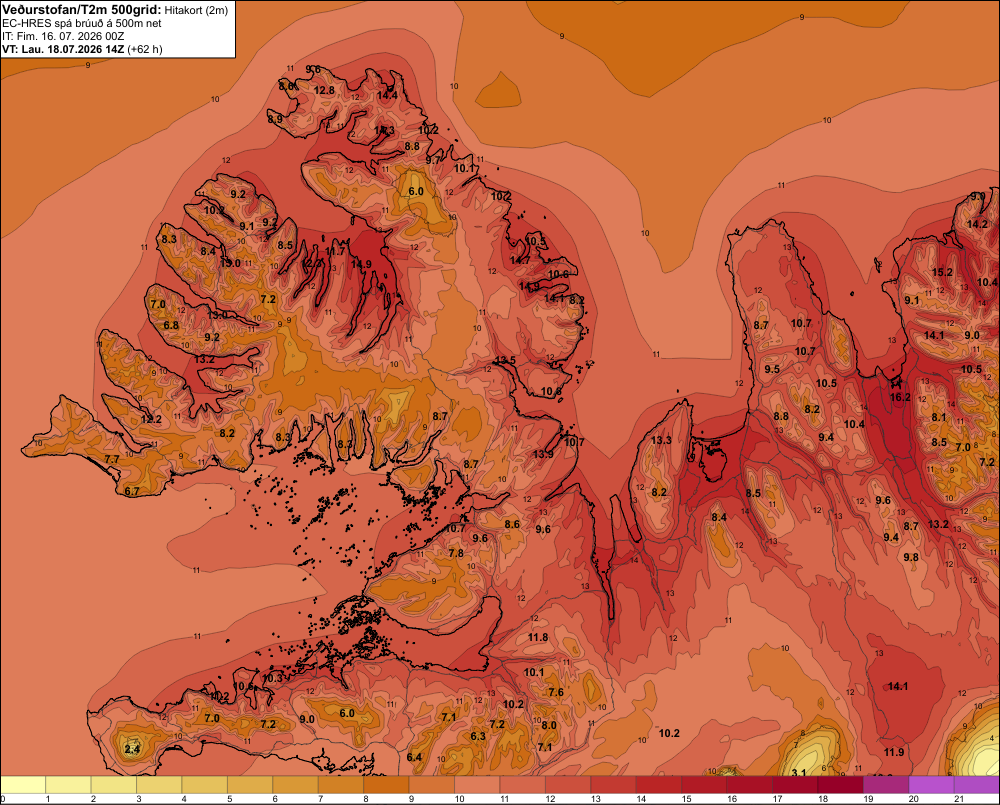Click the 13.9 temperature label

click(x=543, y=454)
